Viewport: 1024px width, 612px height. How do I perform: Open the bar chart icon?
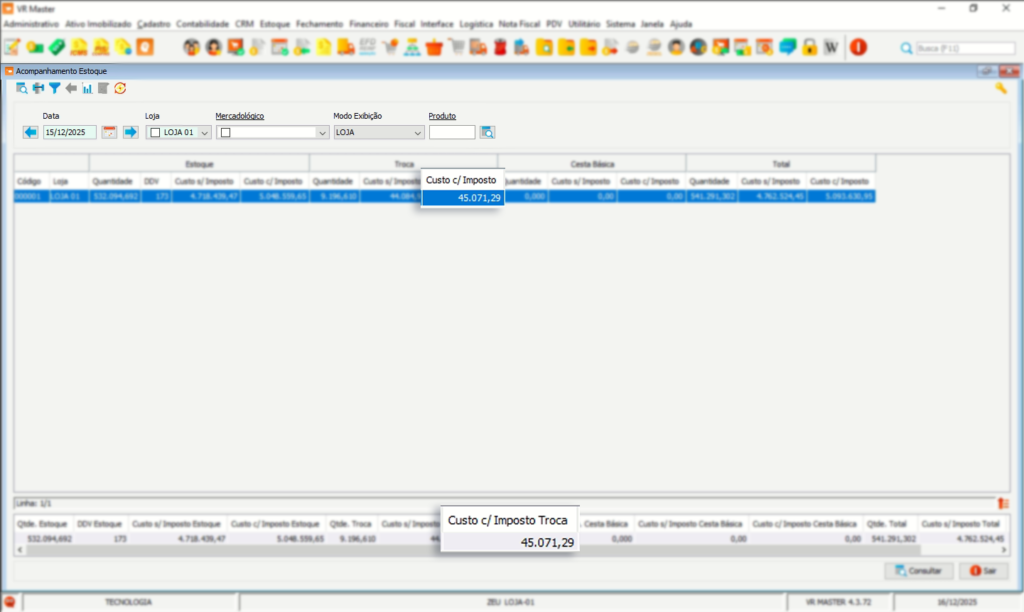(87, 88)
